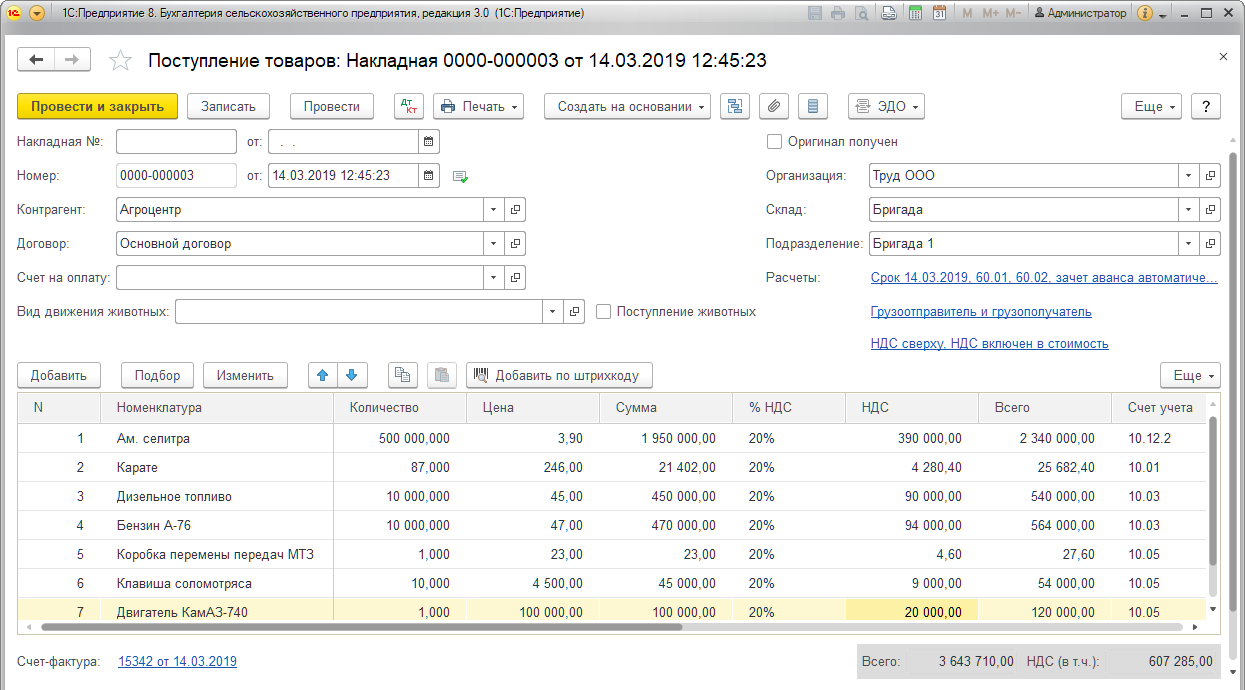
Task: Click the Добавить row button
Action: 59,375
